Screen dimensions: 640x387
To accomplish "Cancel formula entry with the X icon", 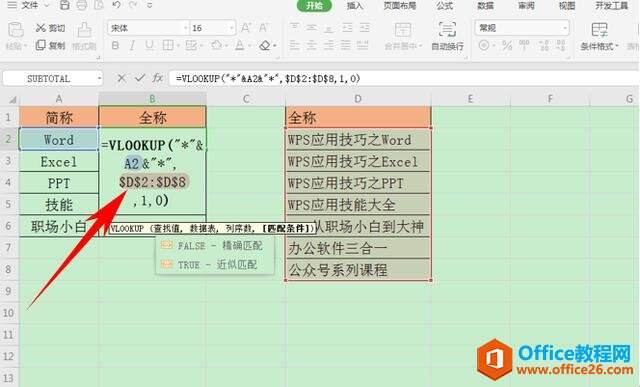I will click(x=121, y=78).
